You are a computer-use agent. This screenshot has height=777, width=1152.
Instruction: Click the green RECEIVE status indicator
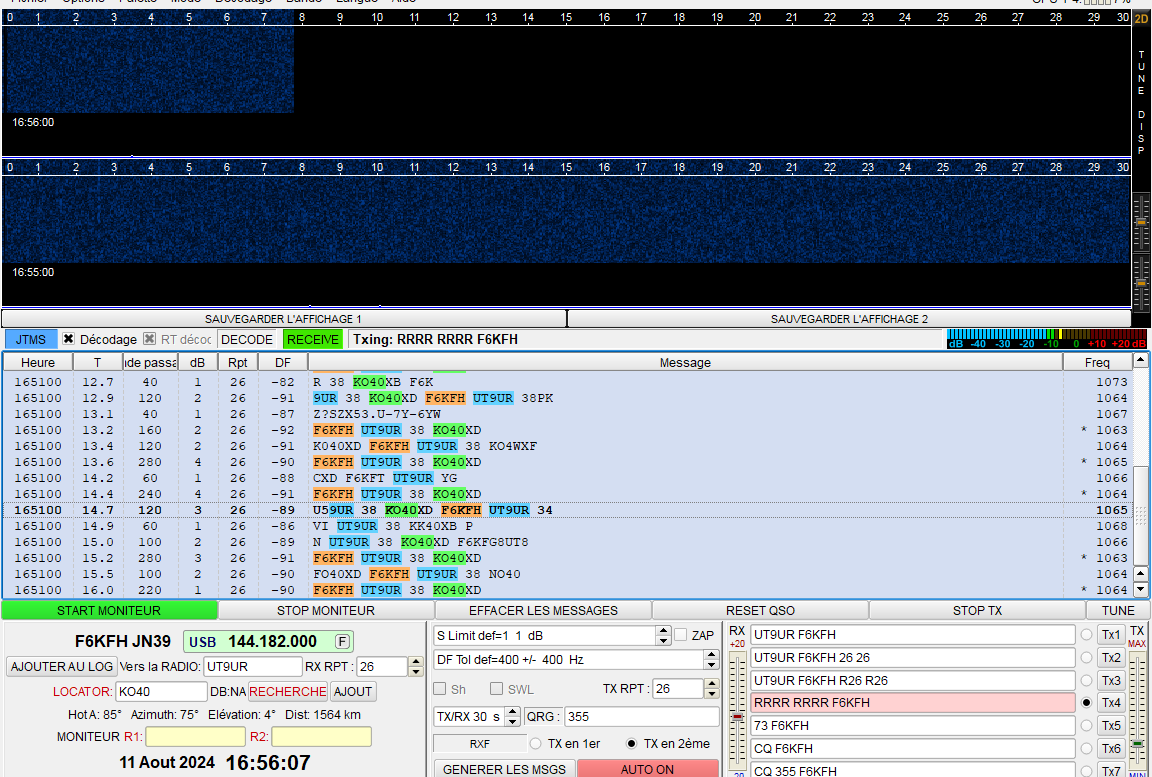coord(313,339)
